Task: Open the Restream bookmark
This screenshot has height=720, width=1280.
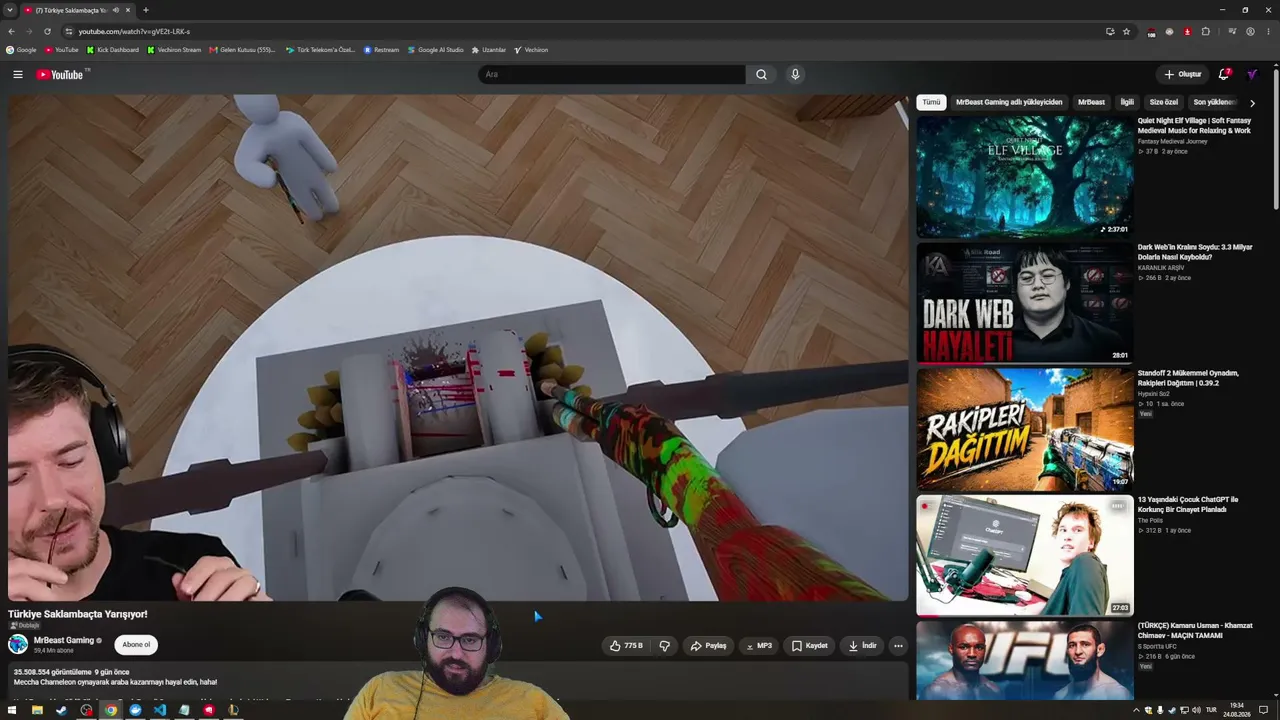Action: [382, 50]
